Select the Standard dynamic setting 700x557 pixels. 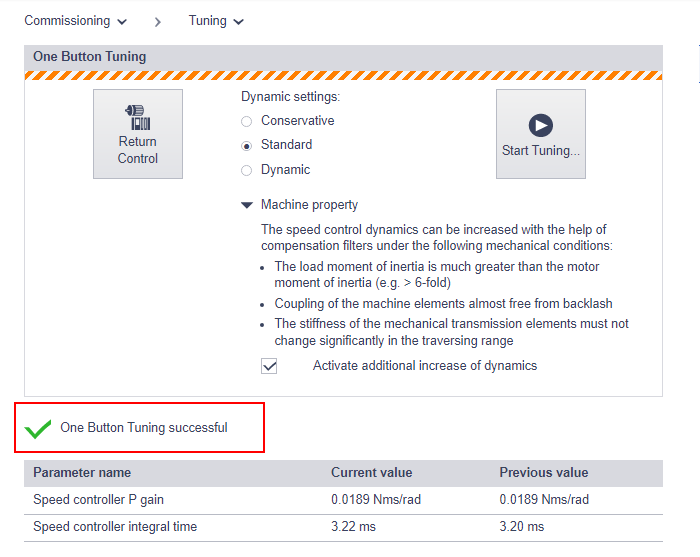246,146
